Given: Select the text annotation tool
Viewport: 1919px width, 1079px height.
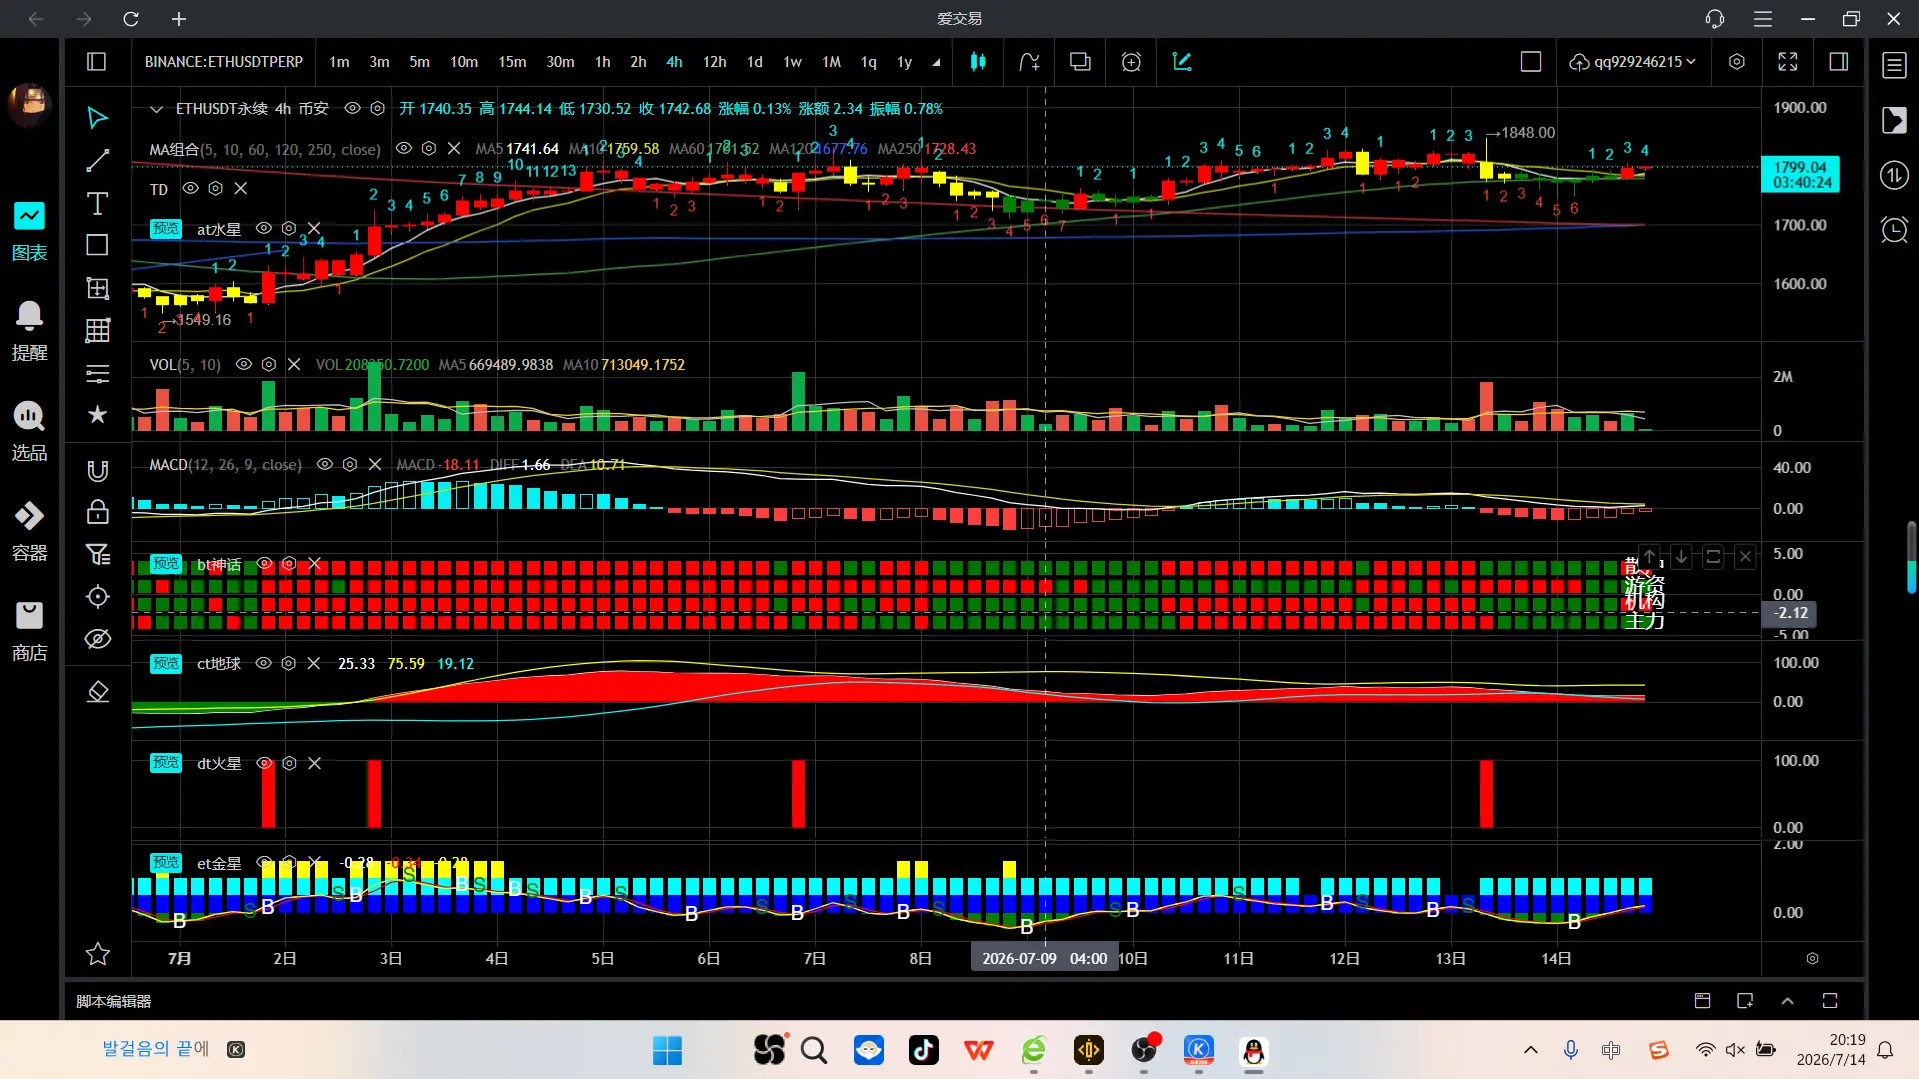Looking at the screenshot, I should click(97, 204).
